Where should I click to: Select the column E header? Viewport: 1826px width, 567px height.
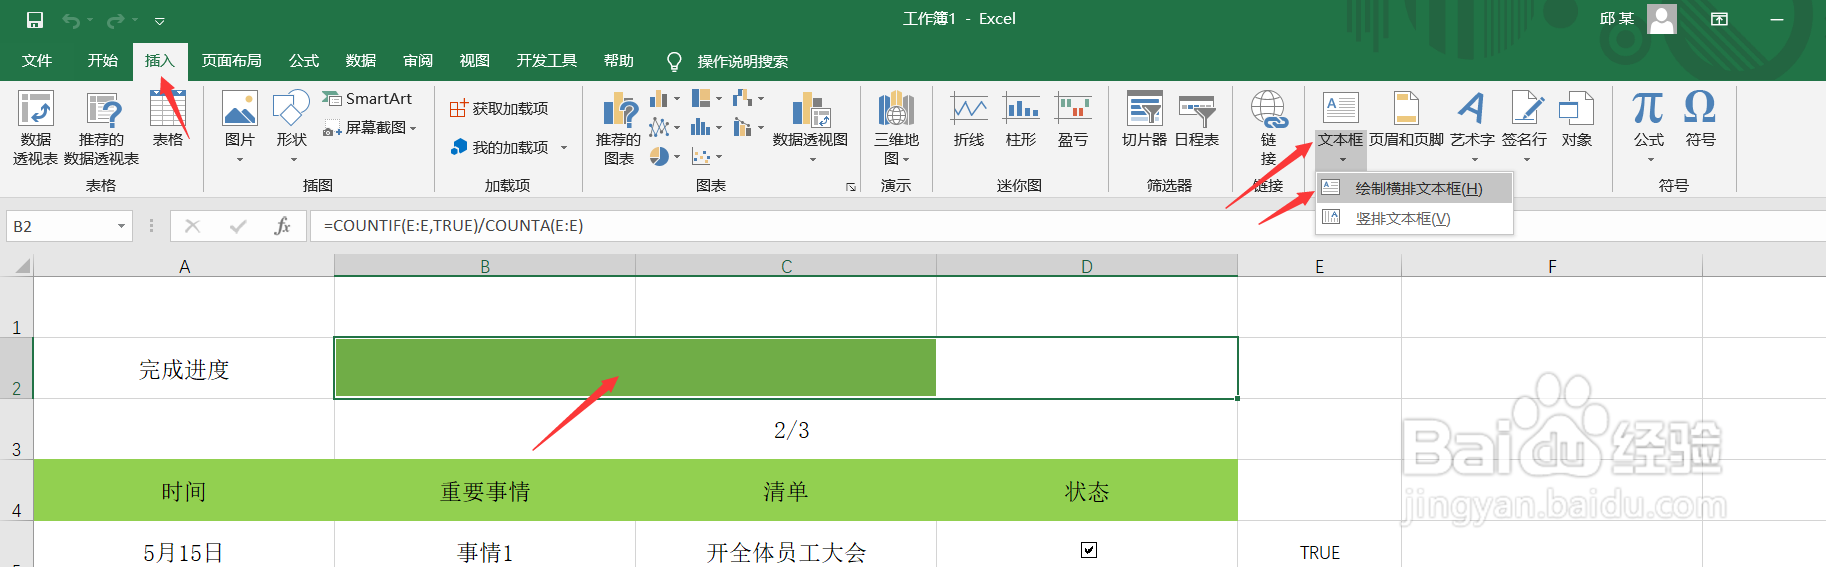coord(1319,266)
